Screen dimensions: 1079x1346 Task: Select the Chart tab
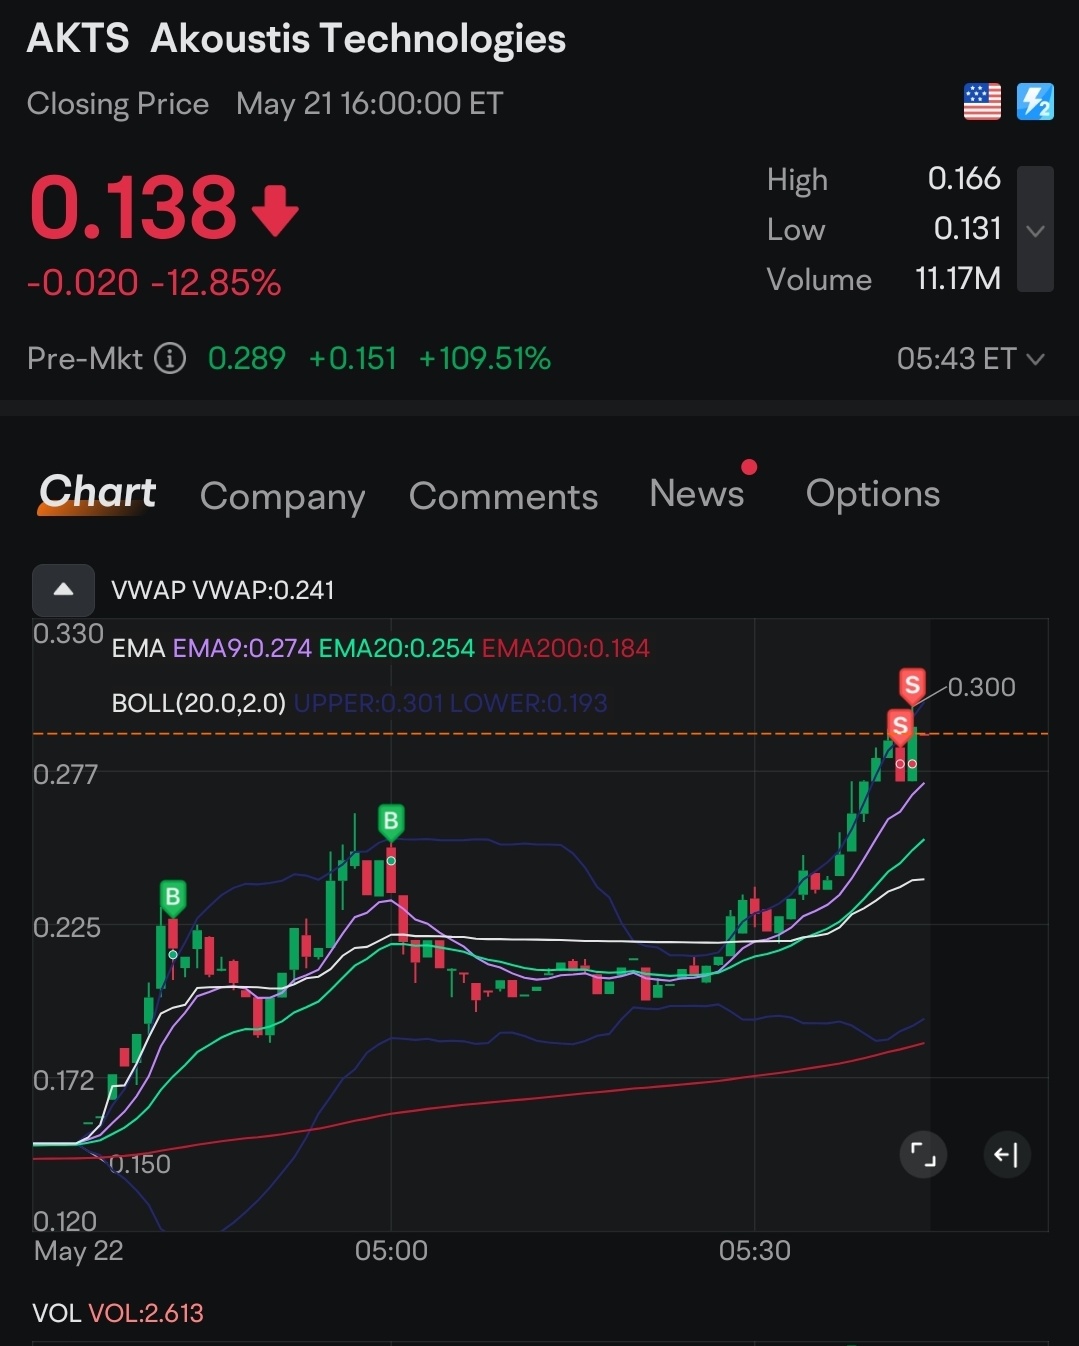pos(97,493)
